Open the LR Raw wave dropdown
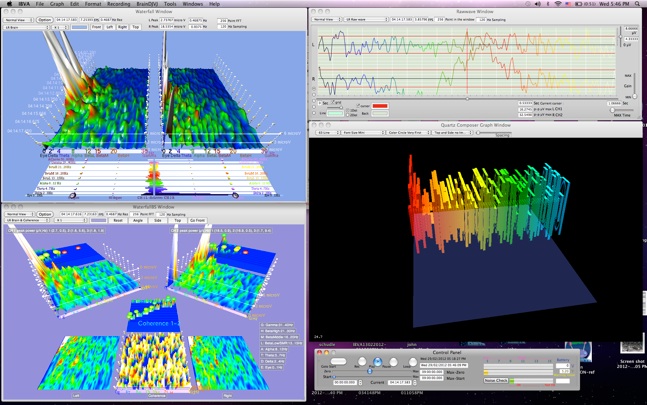The image size is (647, 405). [x=366, y=19]
